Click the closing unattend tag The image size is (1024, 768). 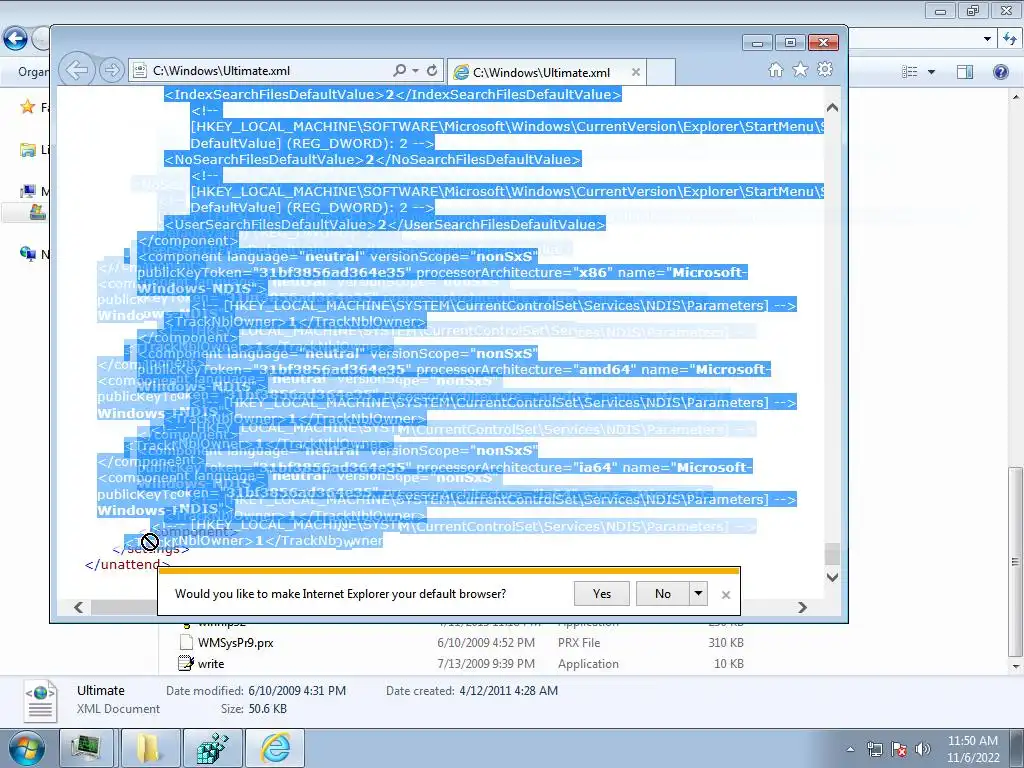[127, 565]
